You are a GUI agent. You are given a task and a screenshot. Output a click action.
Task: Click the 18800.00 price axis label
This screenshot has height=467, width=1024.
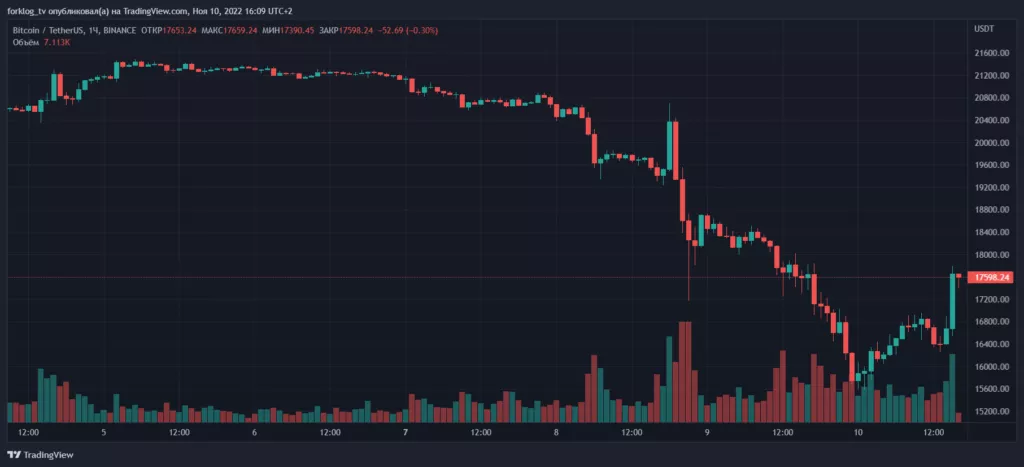coord(990,210)
